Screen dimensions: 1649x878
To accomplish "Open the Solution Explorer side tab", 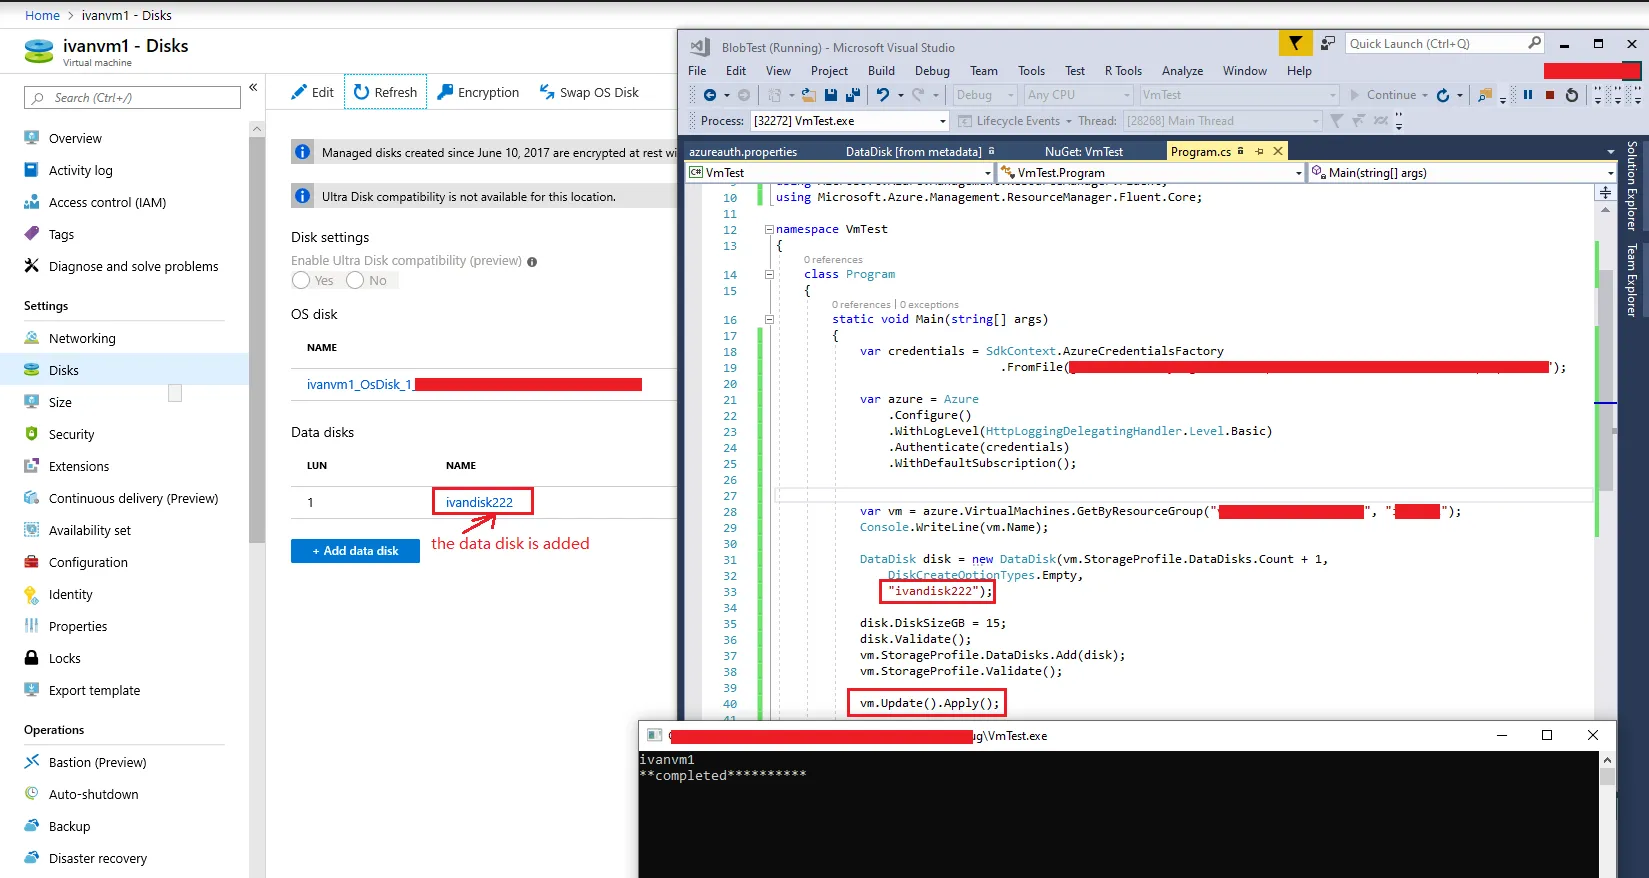I will click(x=1632, y=185).
